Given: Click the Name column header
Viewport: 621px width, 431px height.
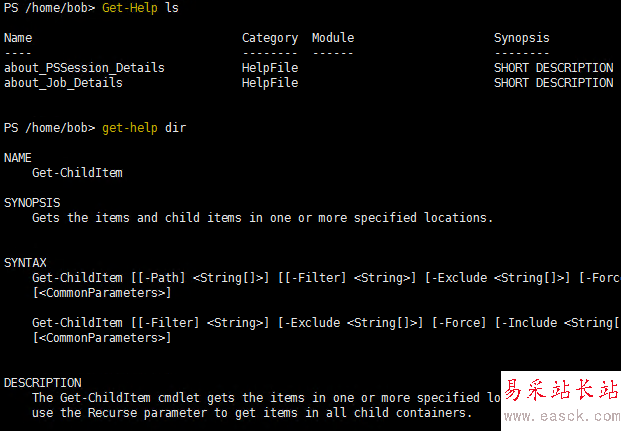Looking at the screenshot, I should [x=18, y=38].
